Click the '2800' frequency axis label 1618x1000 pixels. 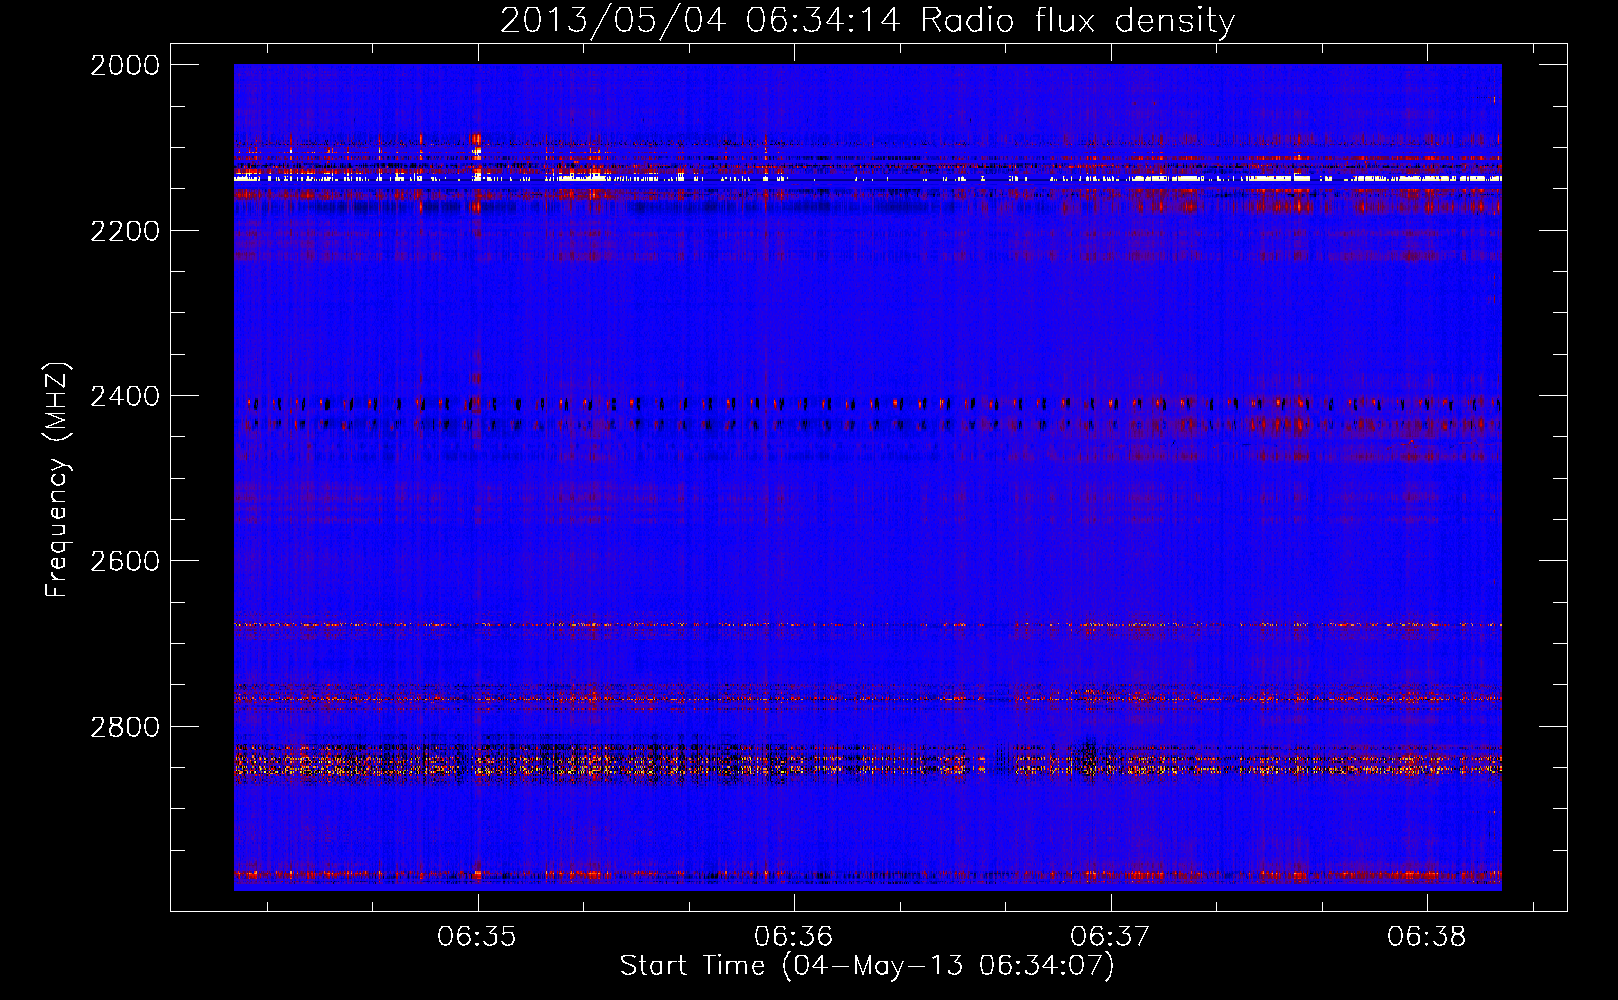[x=125, y=727]
